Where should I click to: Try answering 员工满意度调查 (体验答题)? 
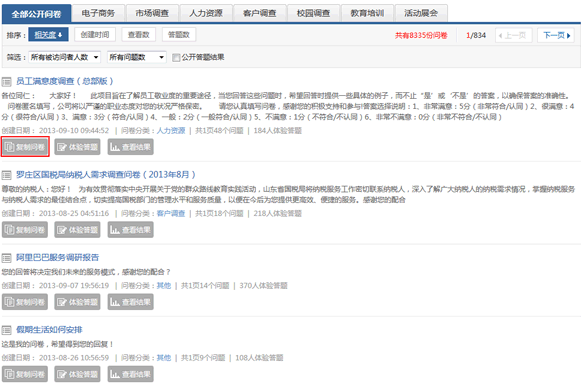pos(77,147)
